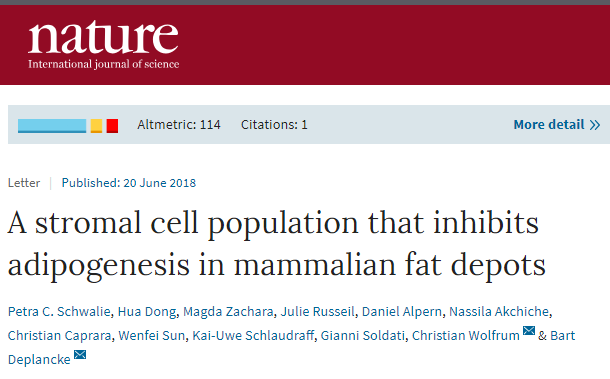Click the yellow Altmetric square
The height and width of the screenshot is (379, 610).
click(x=96, y=126)
